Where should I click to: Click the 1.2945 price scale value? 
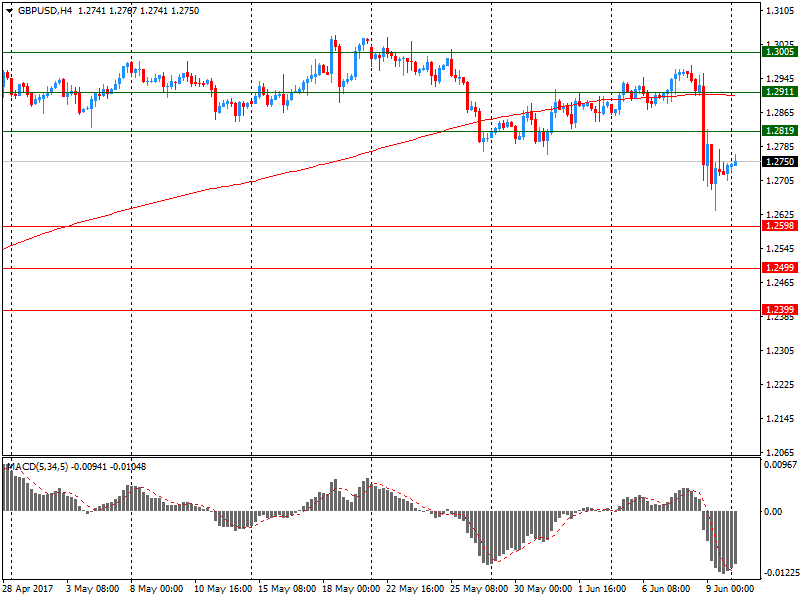[x=781, y=79]
